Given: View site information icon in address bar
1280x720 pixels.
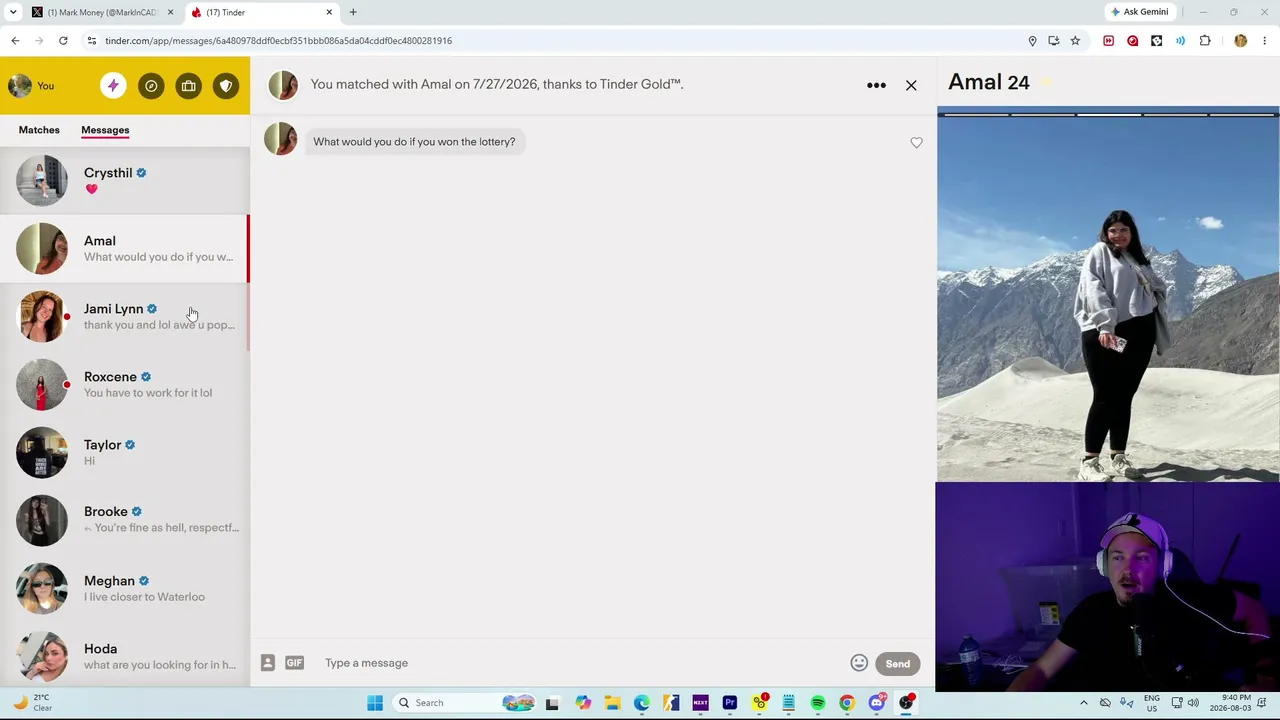Looking at the screenshot, I should (x=91, y=41).
